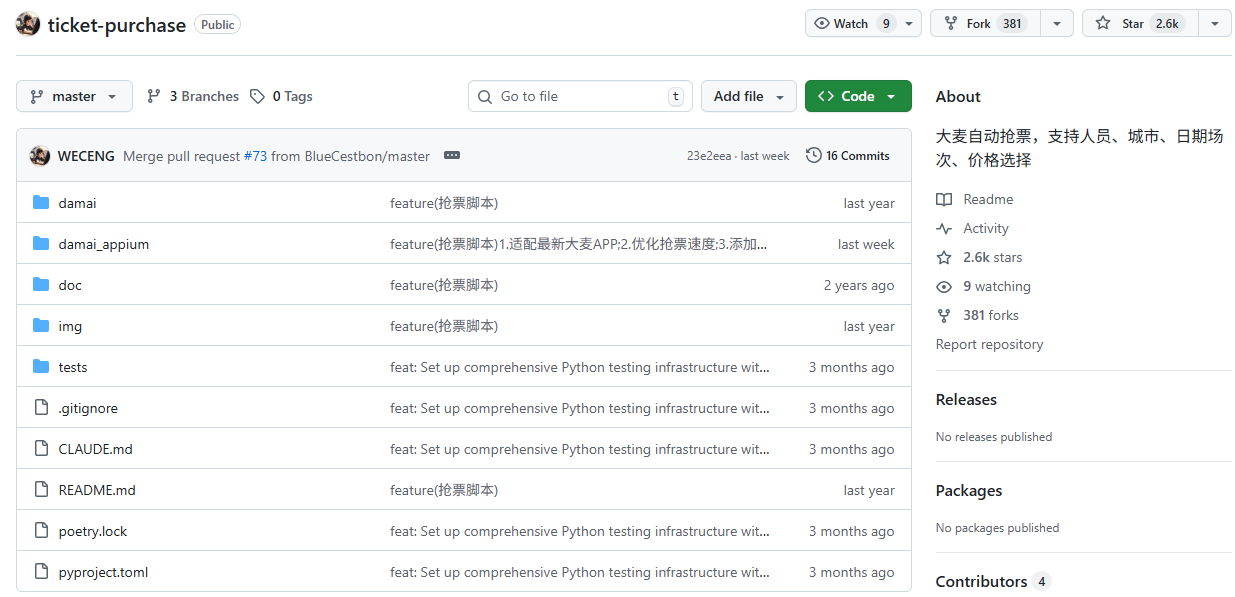Click the folder icon for img
Viewport: 1235px width, 597px height.
(41, 326)
